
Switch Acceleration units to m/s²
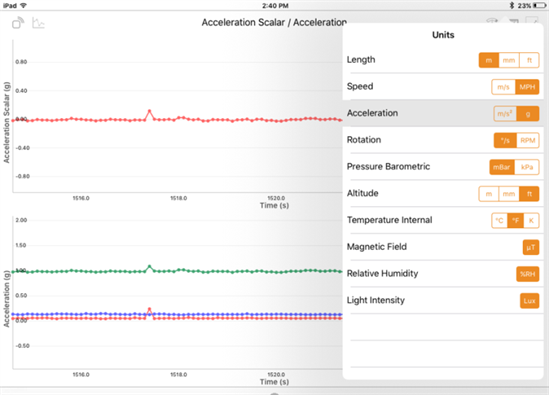click(505, 114)
